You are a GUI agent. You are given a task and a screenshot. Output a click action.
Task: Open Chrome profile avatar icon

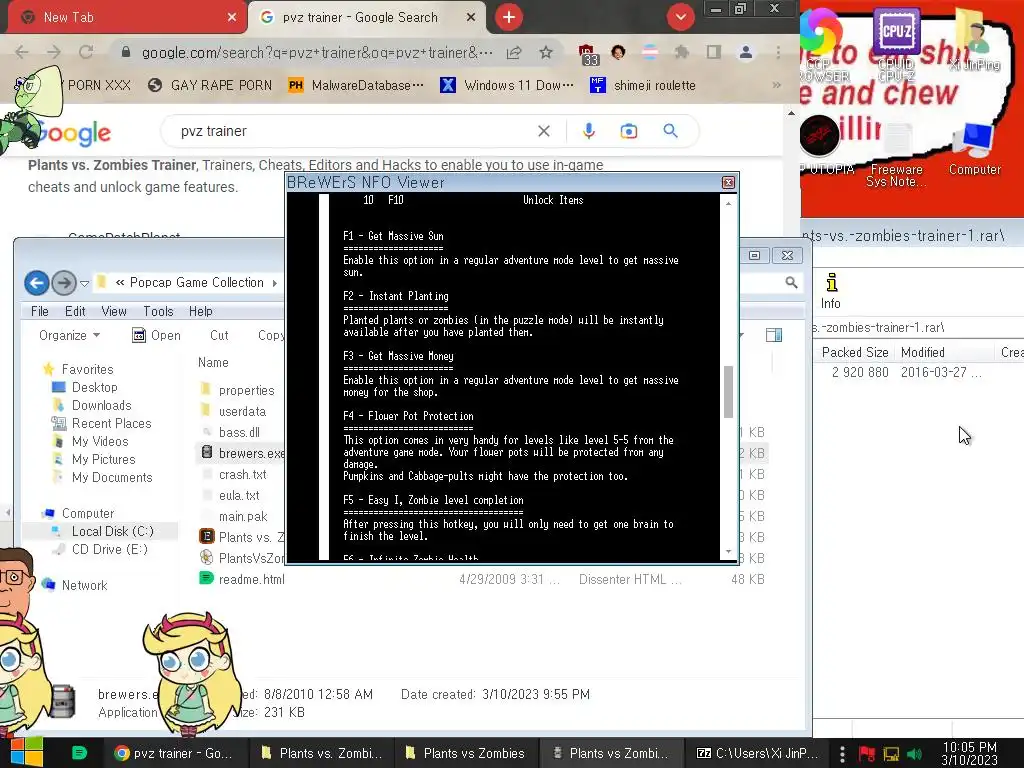coord(745,52)
